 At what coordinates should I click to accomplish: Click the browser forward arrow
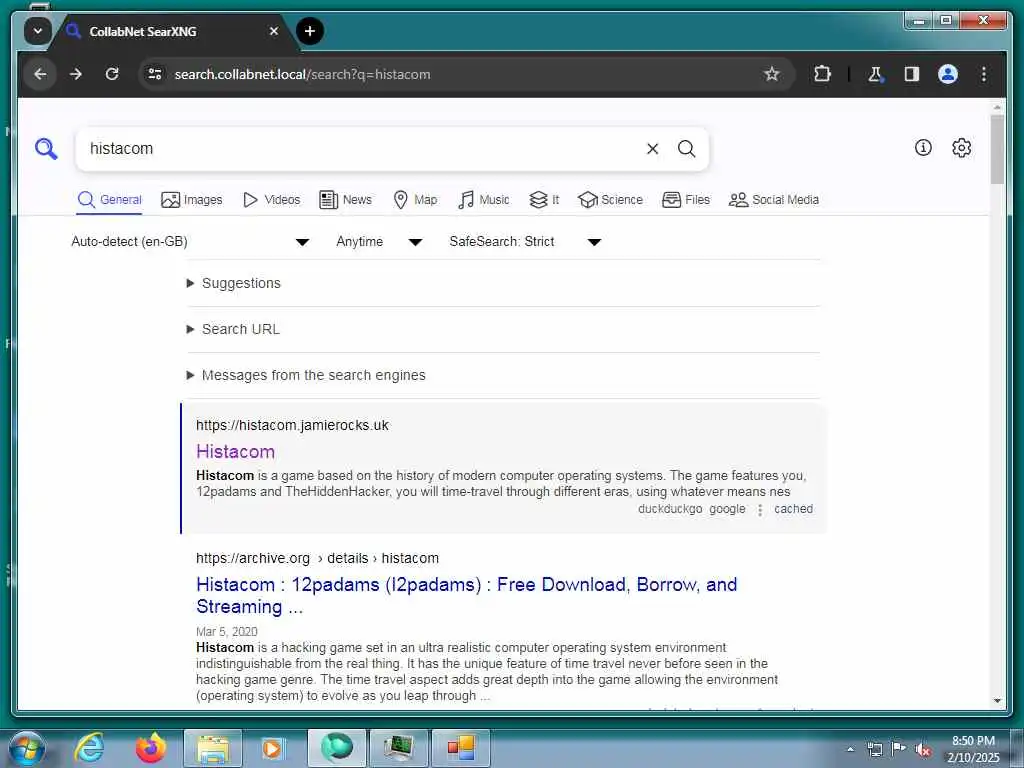[x=76, y=74]
